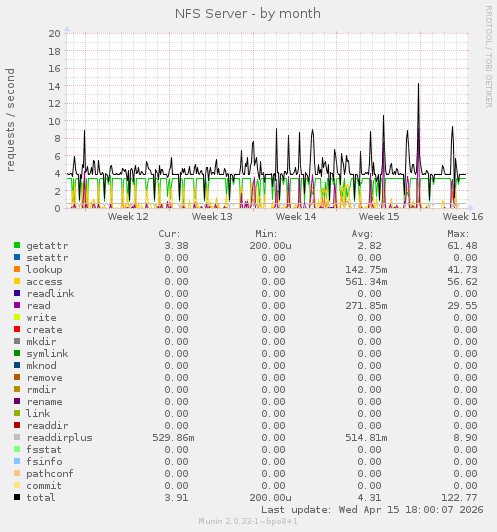Click the pathconf legend label
This screenshot has height=532, width=497.
50,474
